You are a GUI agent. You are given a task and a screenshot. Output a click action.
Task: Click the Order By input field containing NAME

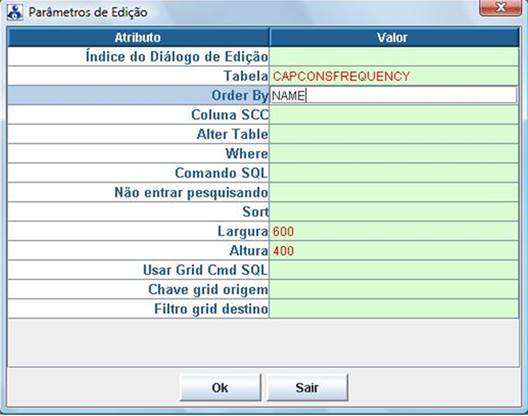tap(393, 96)
